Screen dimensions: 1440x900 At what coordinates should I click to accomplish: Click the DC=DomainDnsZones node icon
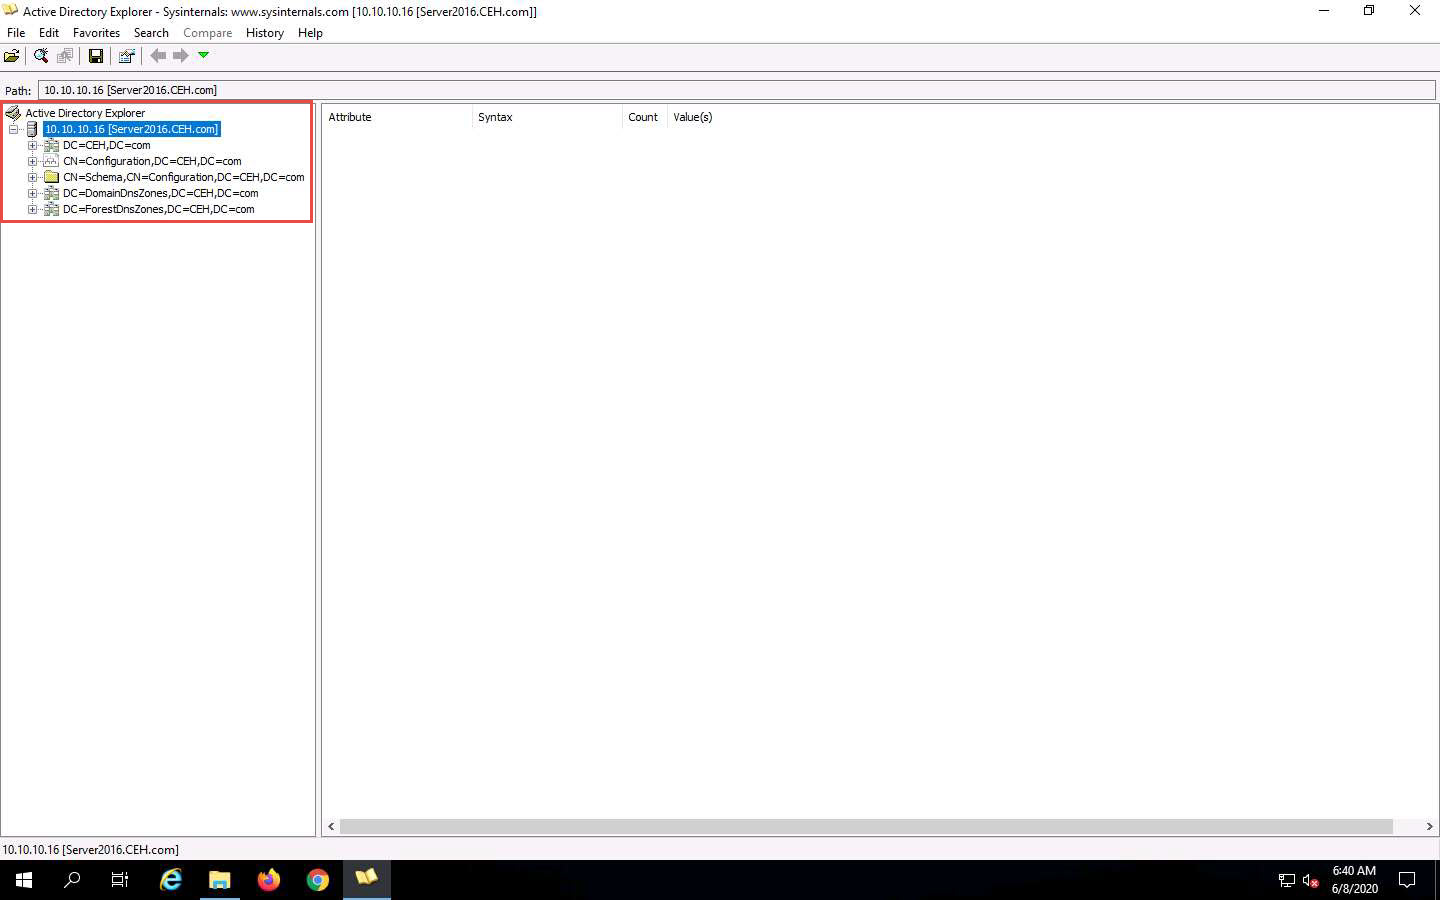pos(51,193)
